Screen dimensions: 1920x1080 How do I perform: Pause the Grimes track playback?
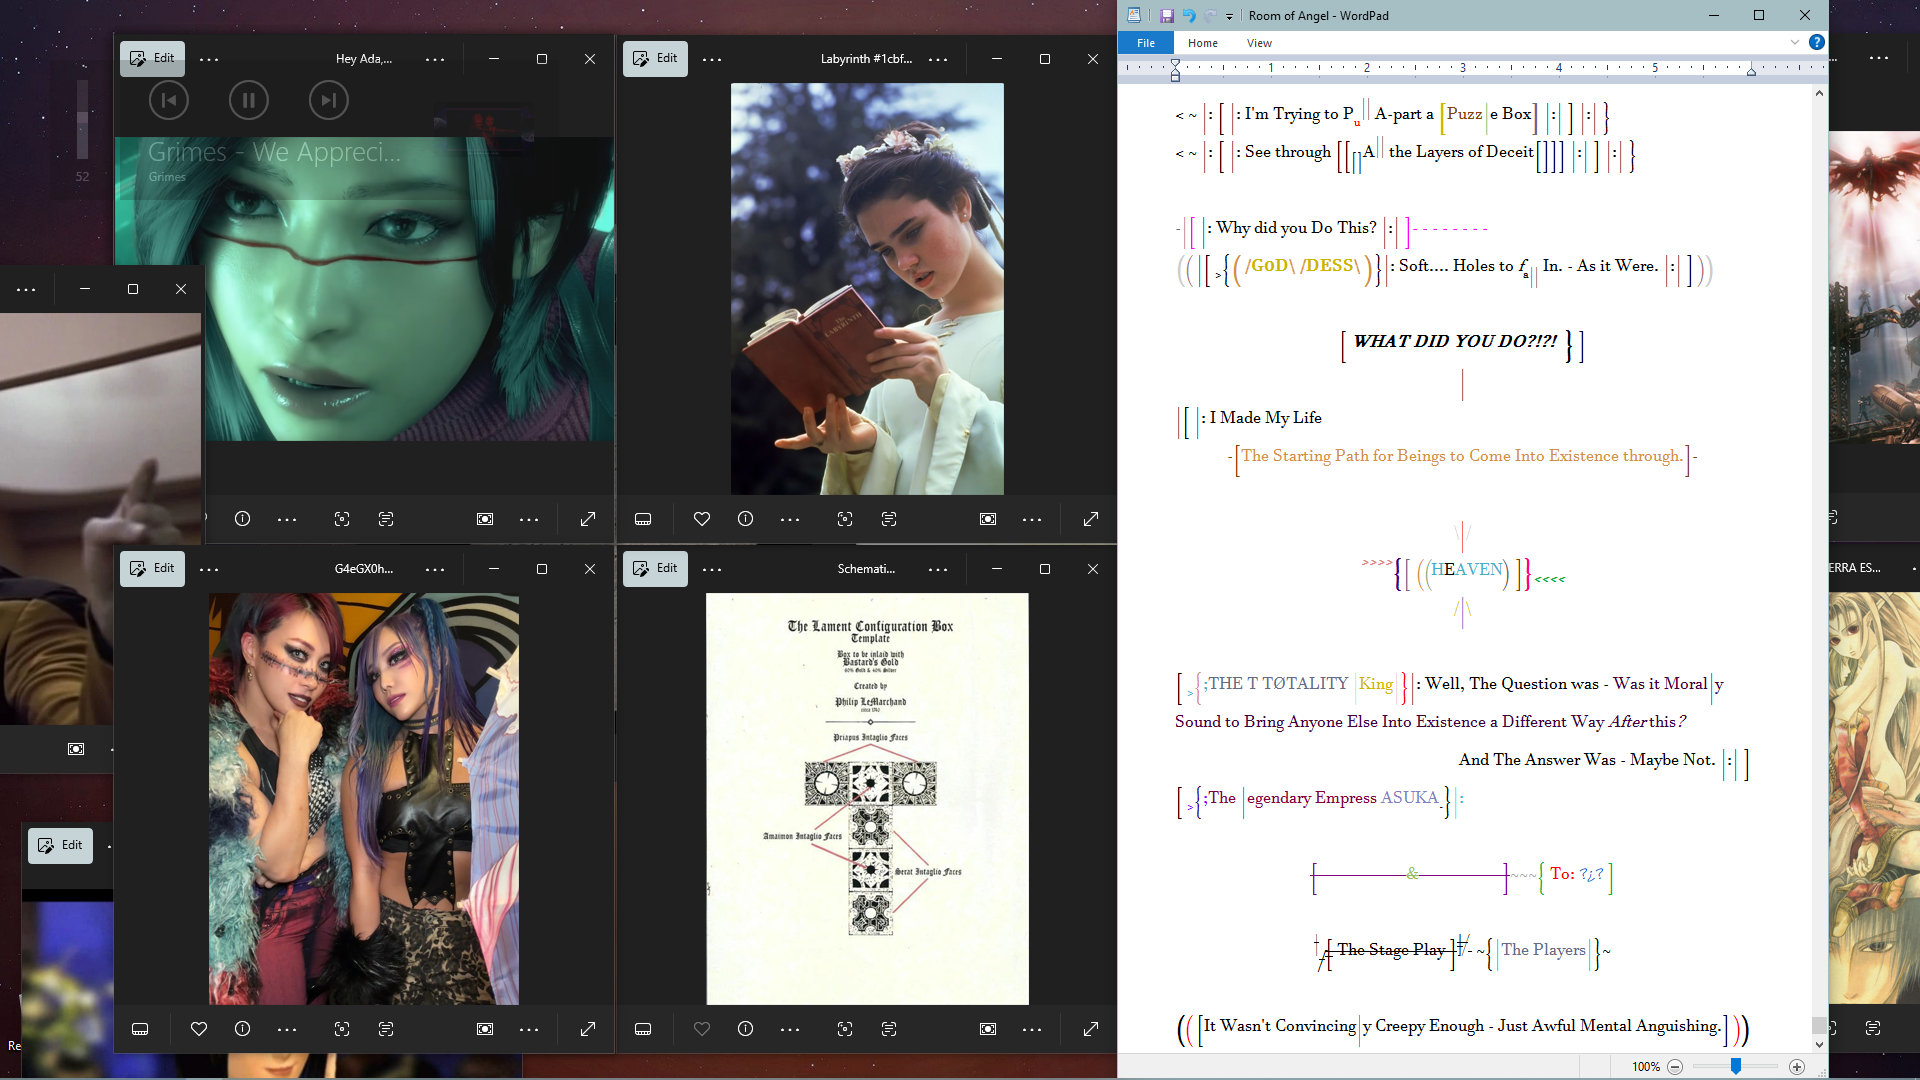(248, 100)
